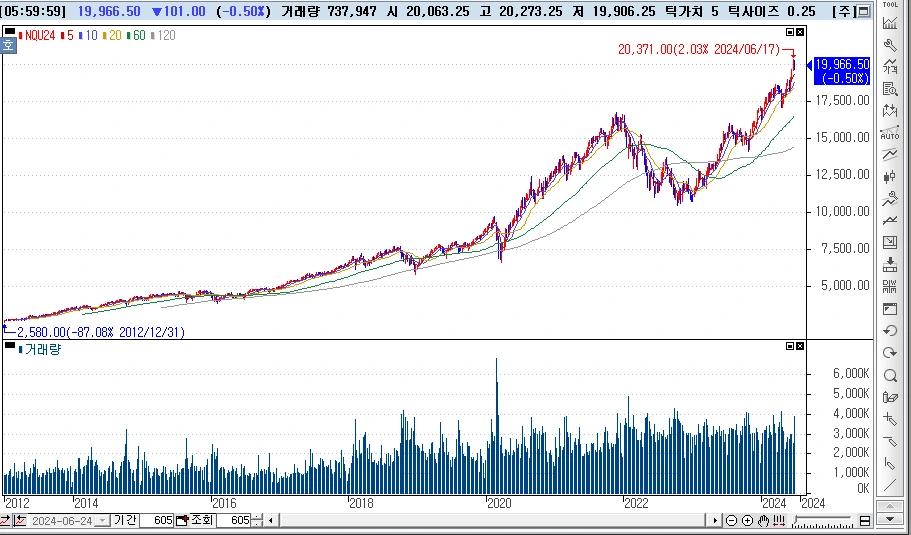The width and height of the screenshot is (911, 535).
Task: Click the chart icon left of date field
Action: [20, 520]
